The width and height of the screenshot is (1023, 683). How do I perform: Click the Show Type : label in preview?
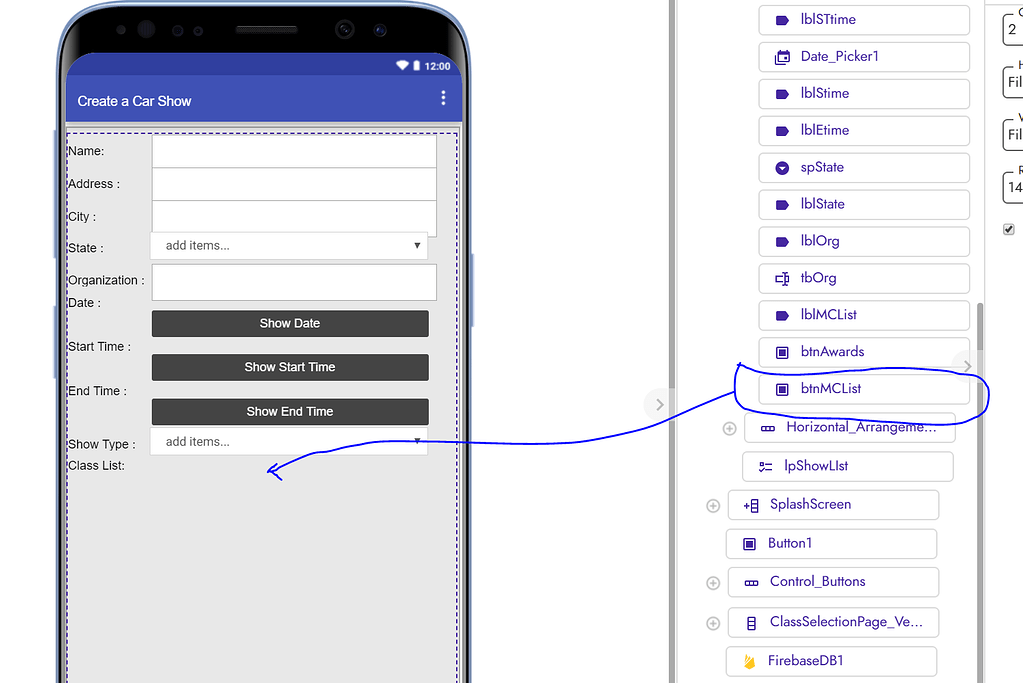pyautogui.click(x=102, y=444)
